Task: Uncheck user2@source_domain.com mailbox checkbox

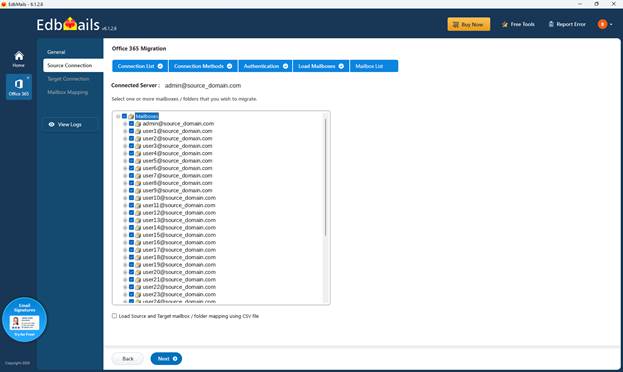Action: point(132,138)
